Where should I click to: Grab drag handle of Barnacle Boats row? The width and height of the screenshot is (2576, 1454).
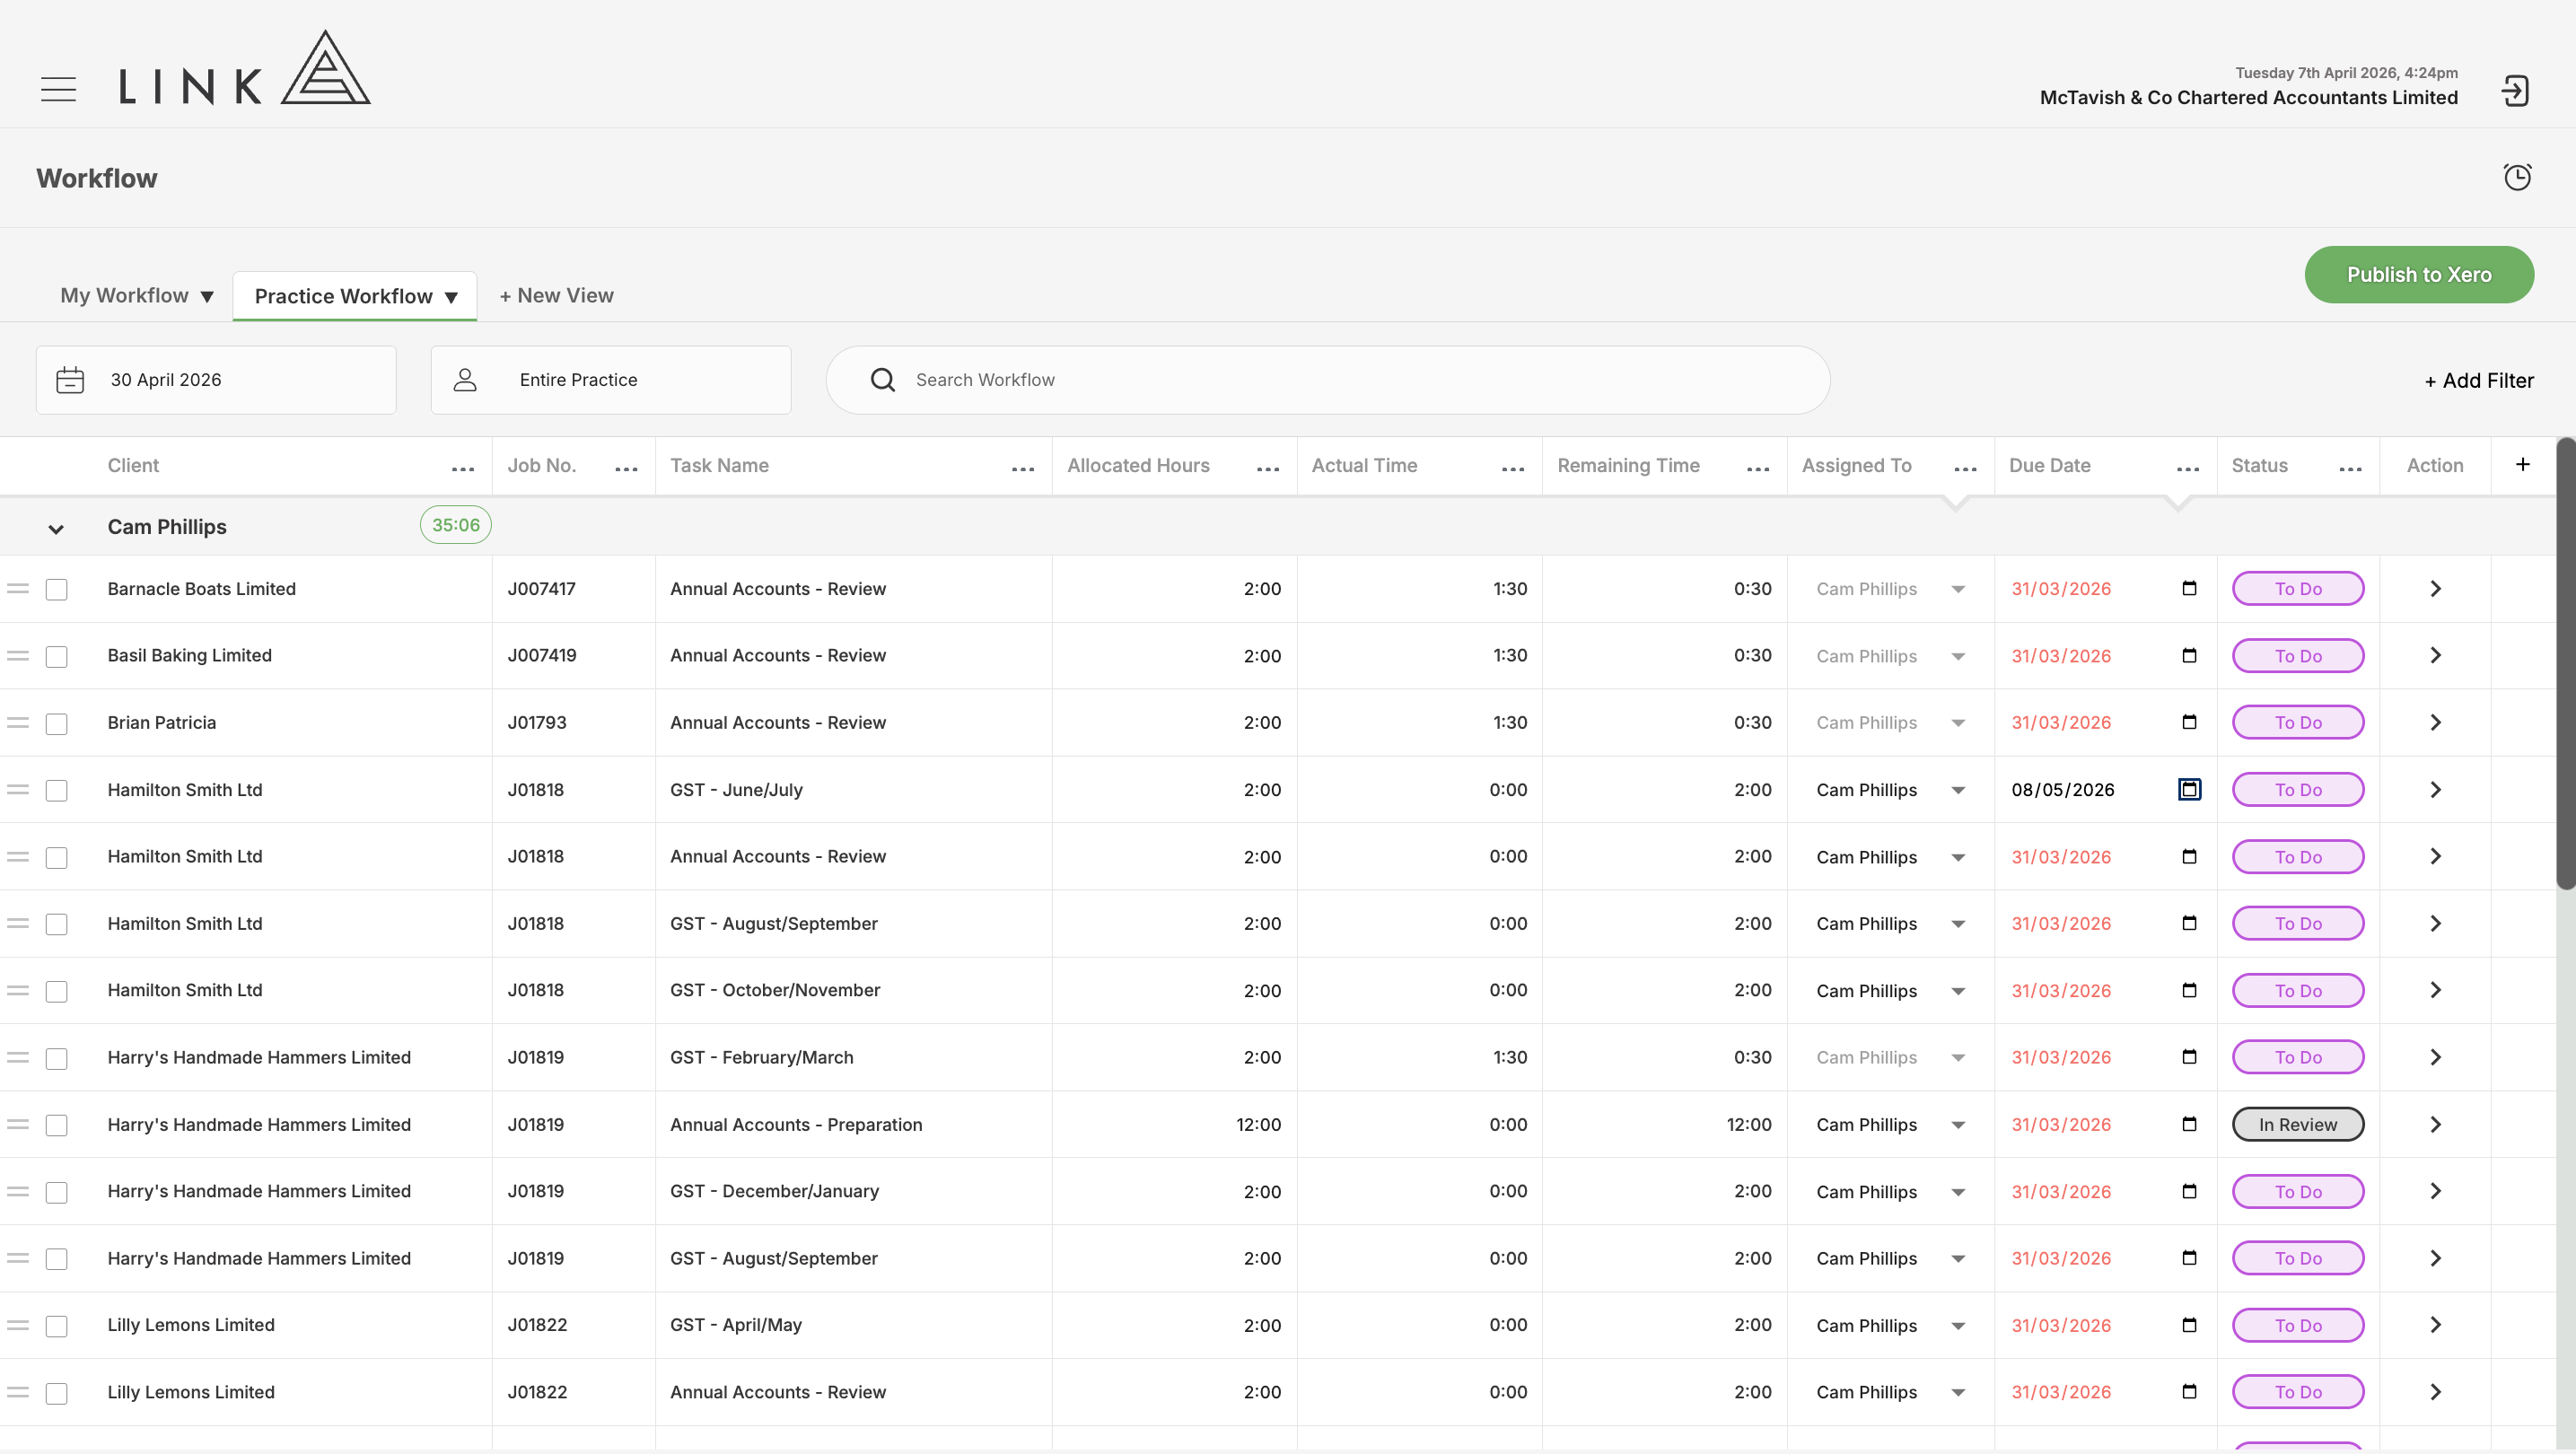(18, 588)
